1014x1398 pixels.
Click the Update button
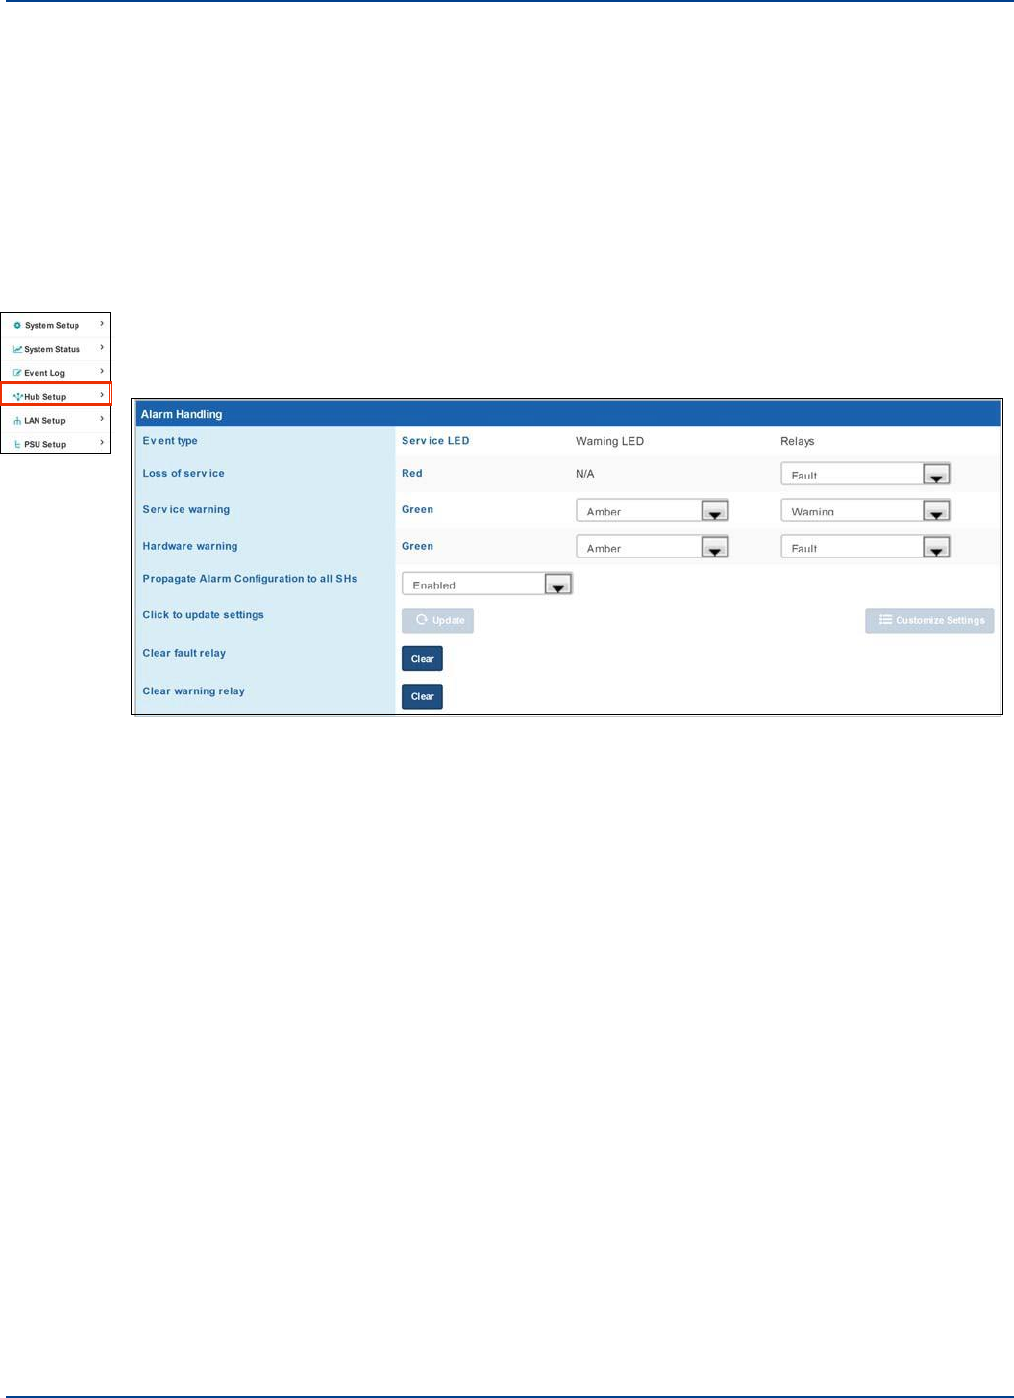[x=438, y=621]
